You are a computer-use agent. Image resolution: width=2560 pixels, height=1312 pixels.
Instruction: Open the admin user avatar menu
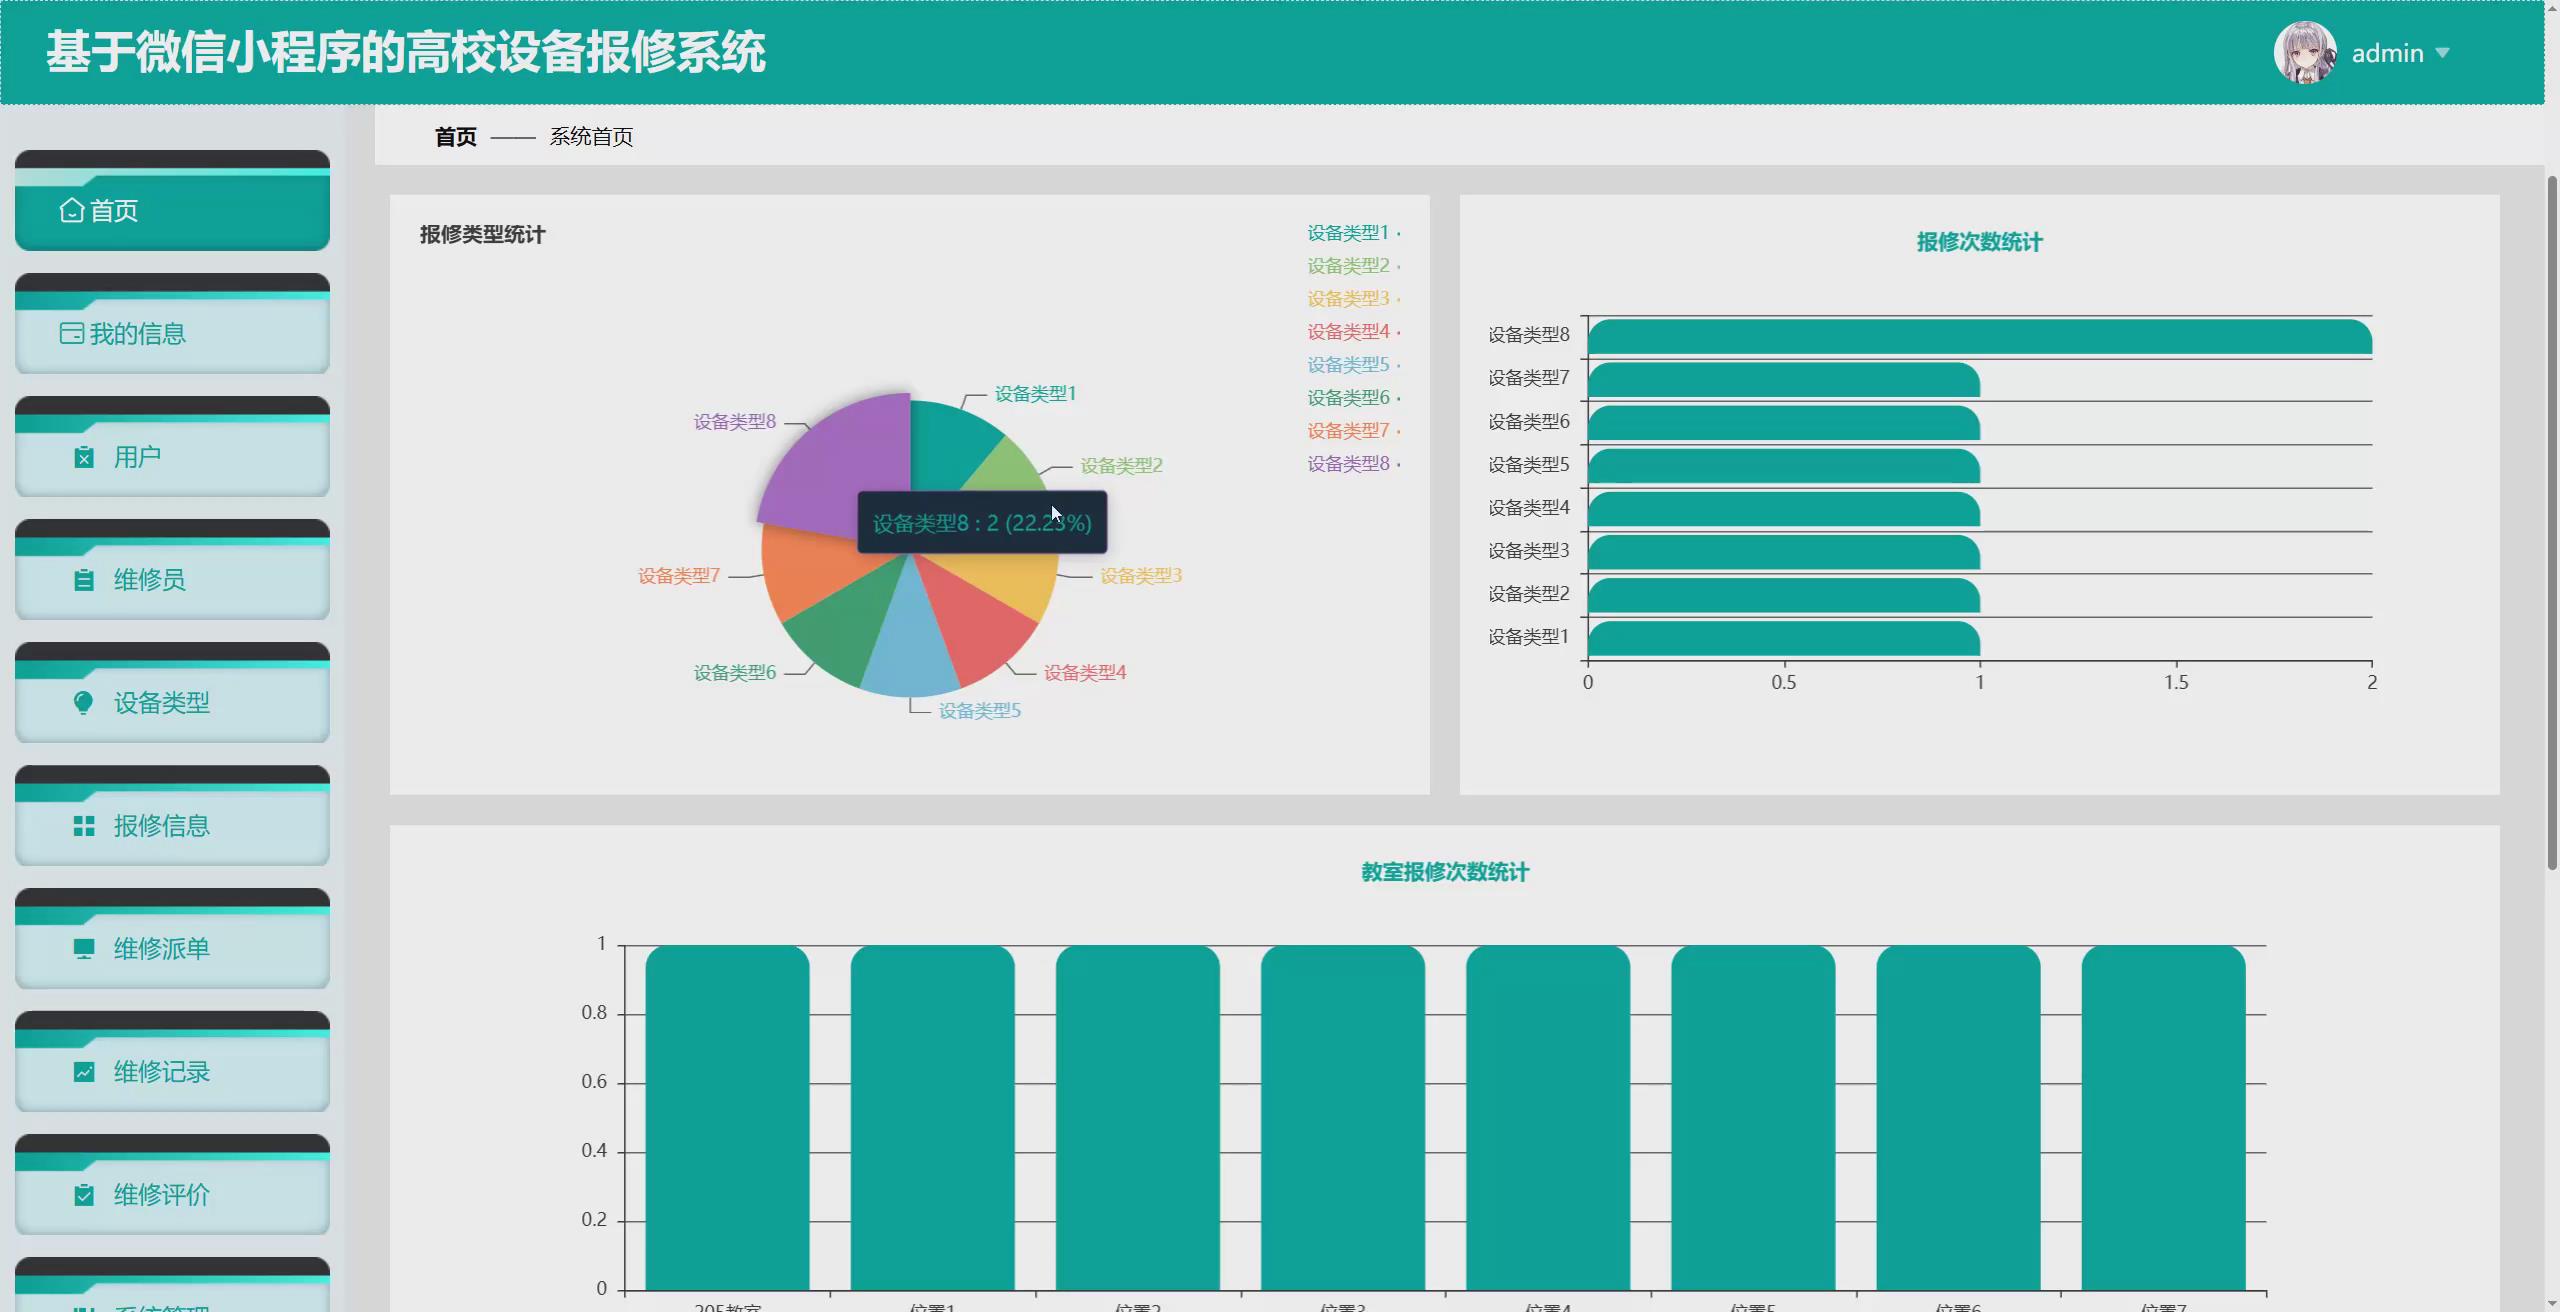(x=2304, y=53)
